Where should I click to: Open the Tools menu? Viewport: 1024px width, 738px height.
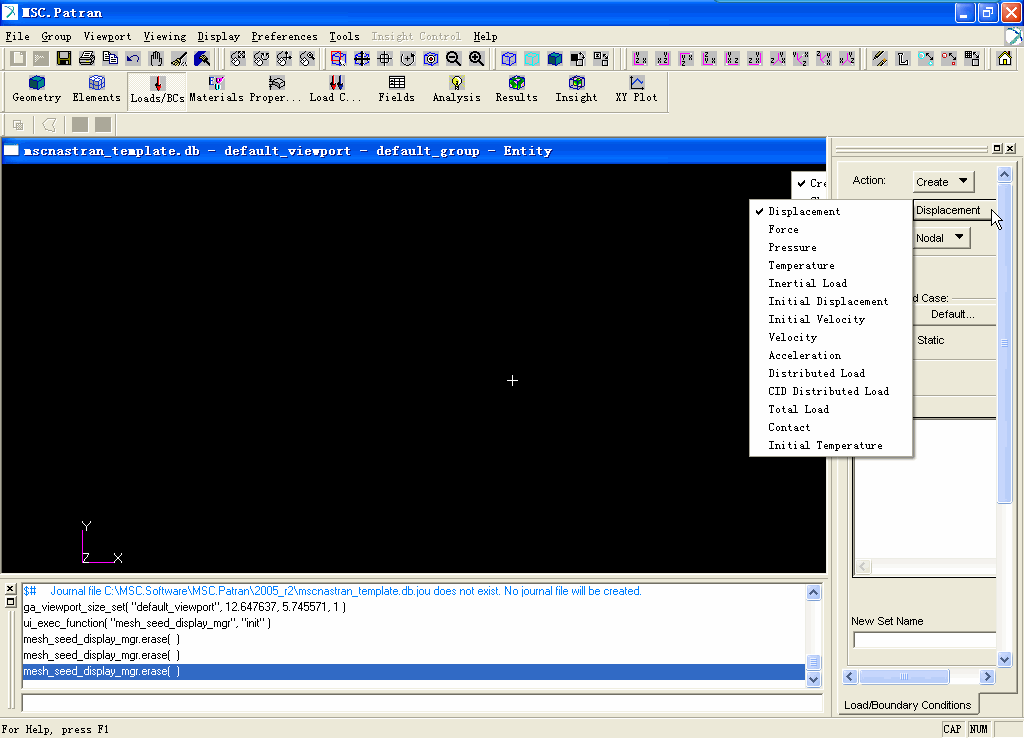point(344,37)
